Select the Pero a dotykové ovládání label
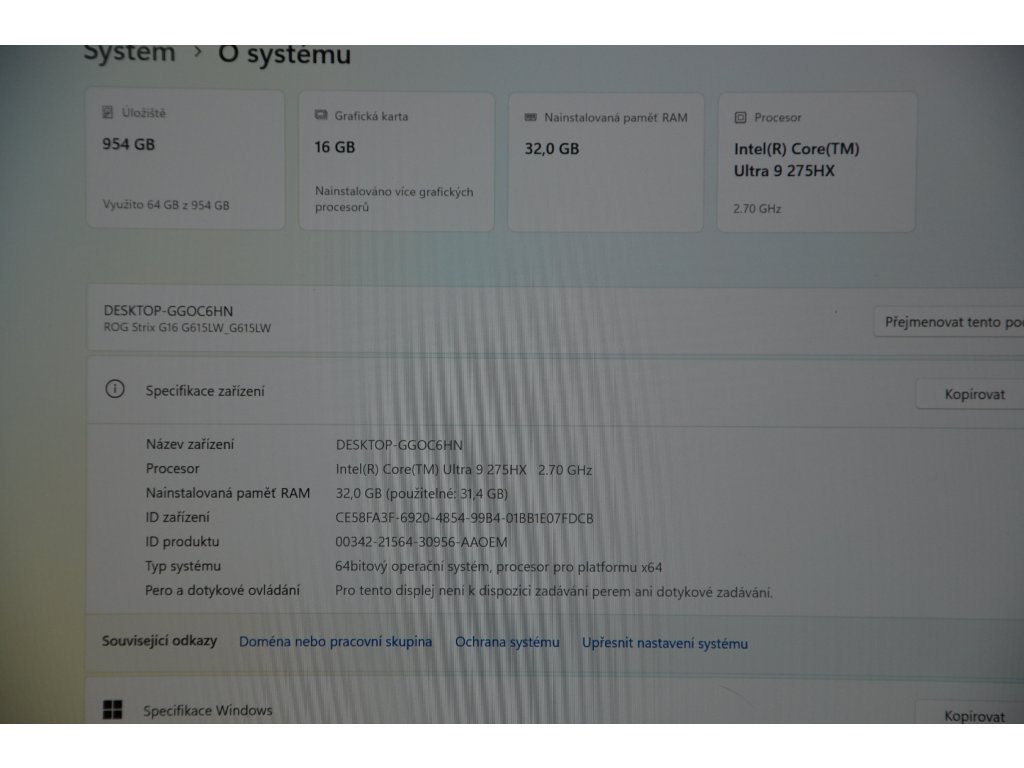 pyautogui.click(x=222, y=590)
